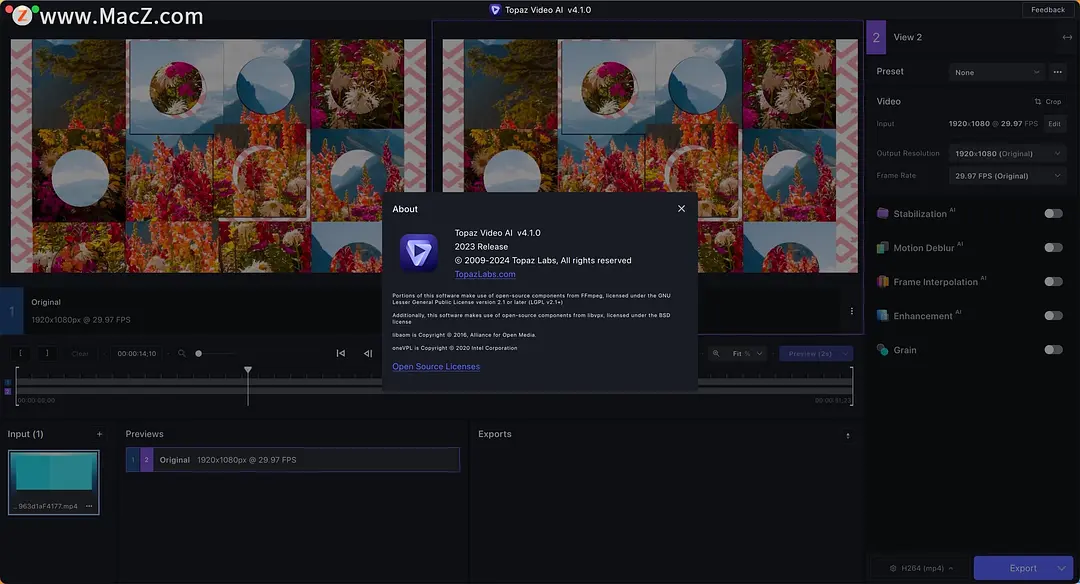Select the view 1 number badge

coord(12,311)
